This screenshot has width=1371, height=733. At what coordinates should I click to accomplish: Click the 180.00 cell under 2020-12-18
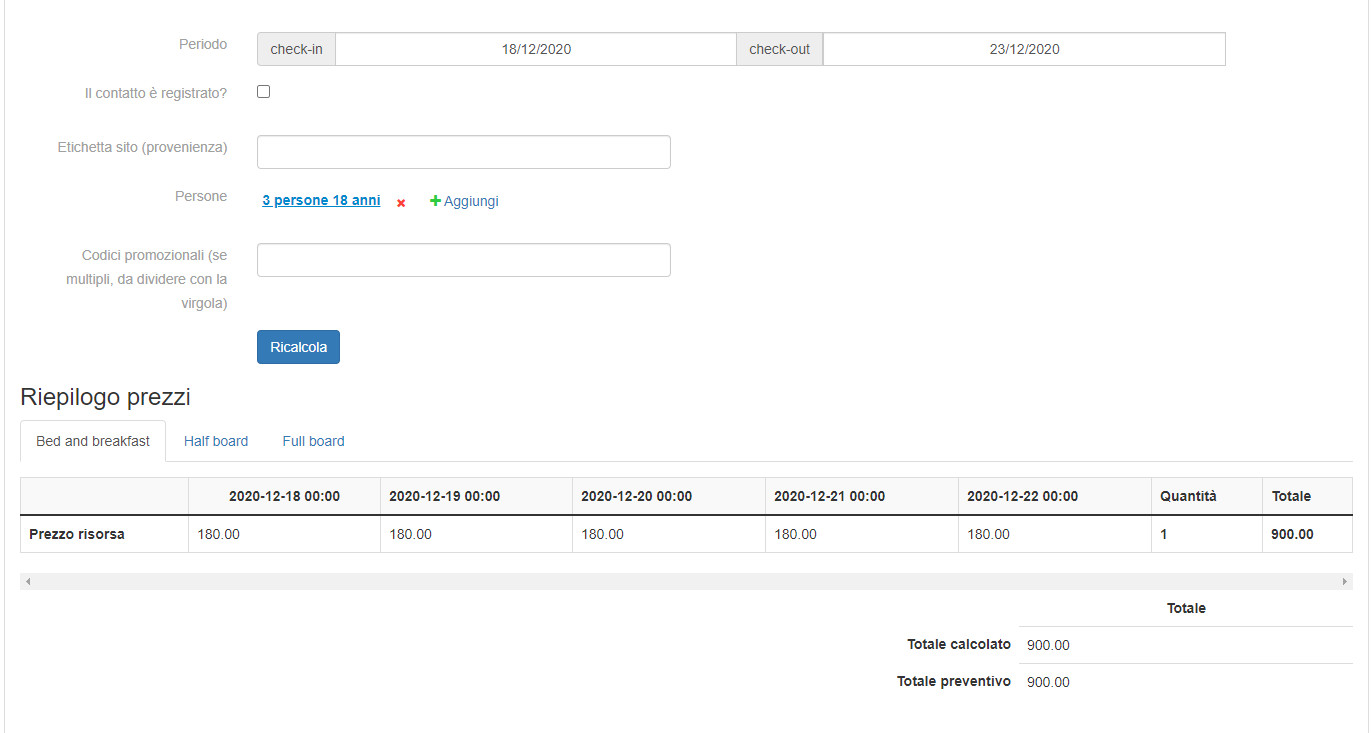pyautogui.click(x=284, y=534)
